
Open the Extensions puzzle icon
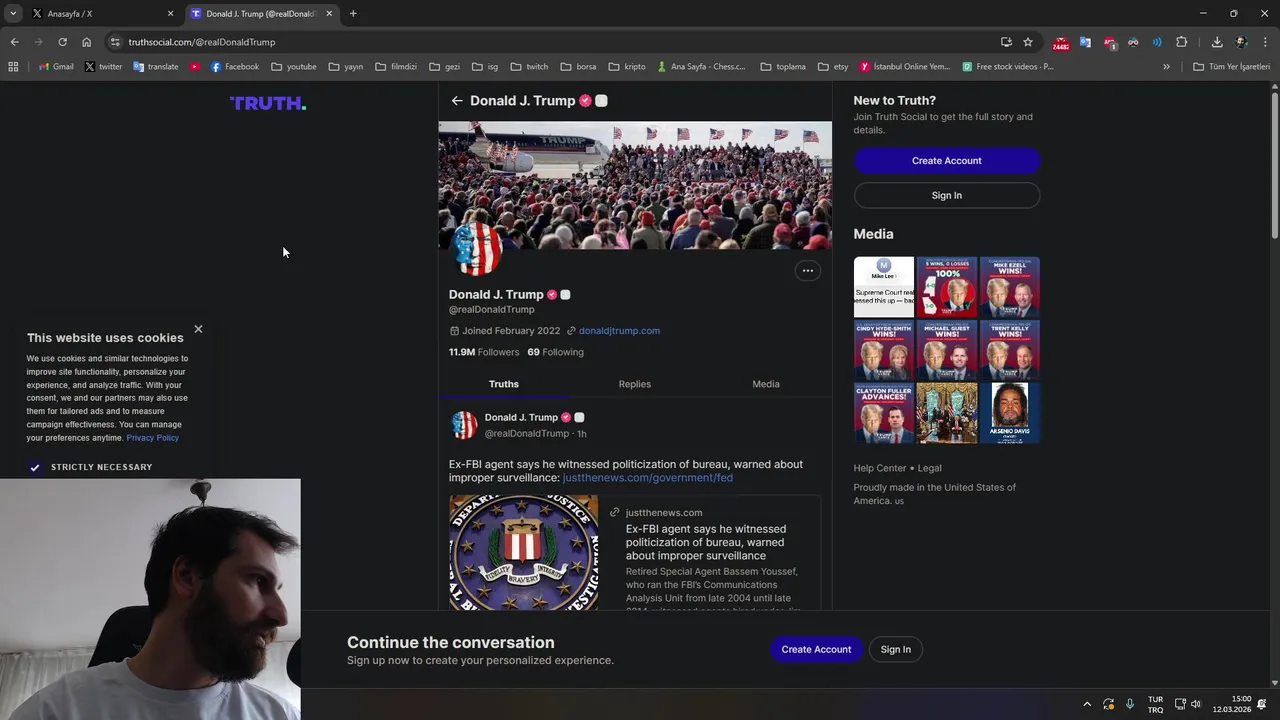(x=1182, y=42)
